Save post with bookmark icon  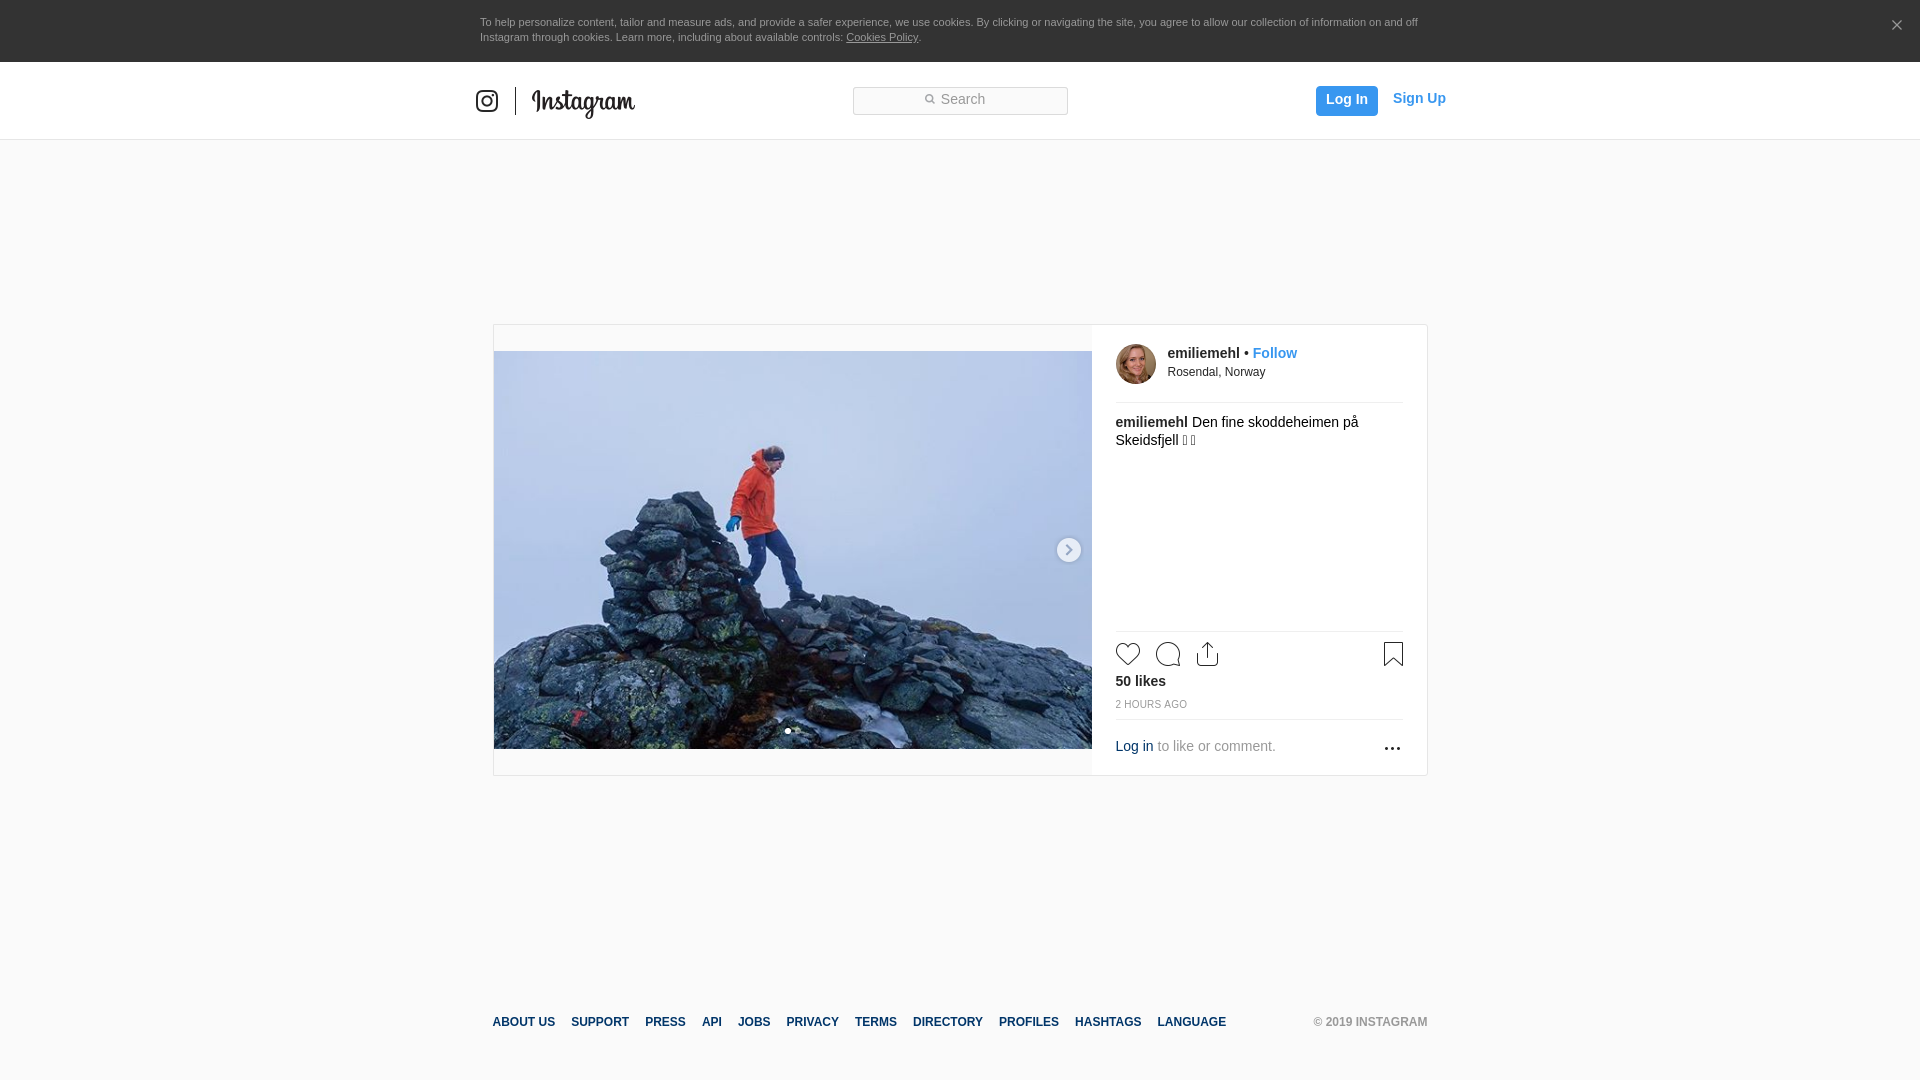tap(1393, 654)
